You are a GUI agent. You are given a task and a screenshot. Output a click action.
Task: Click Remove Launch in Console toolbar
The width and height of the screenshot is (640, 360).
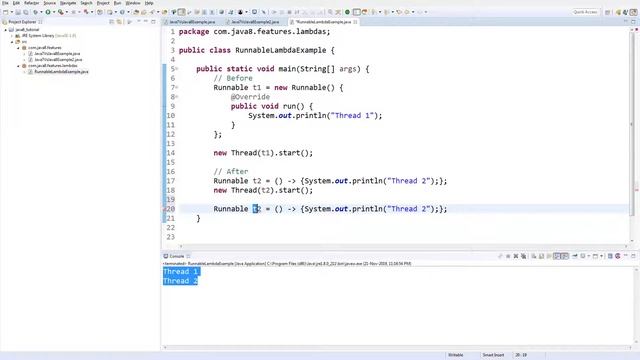pos(516,256)
